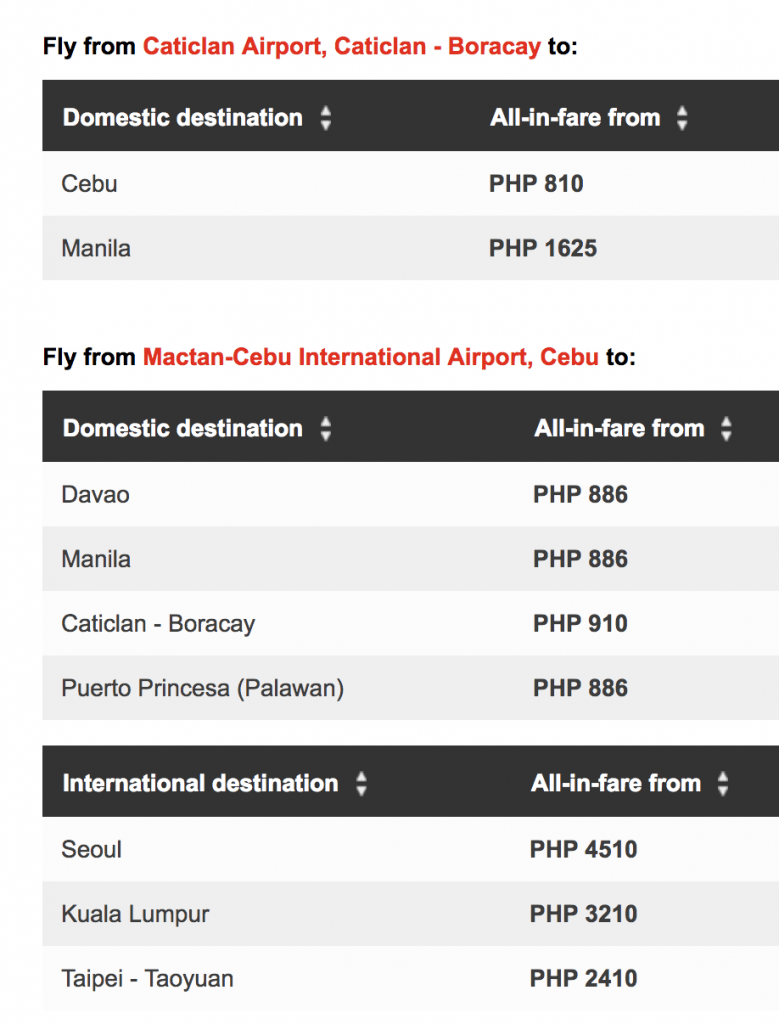Sort Caticlan table by domestic destination arrows
This screenshot has height=1024, width=779.
coord(325,118)
